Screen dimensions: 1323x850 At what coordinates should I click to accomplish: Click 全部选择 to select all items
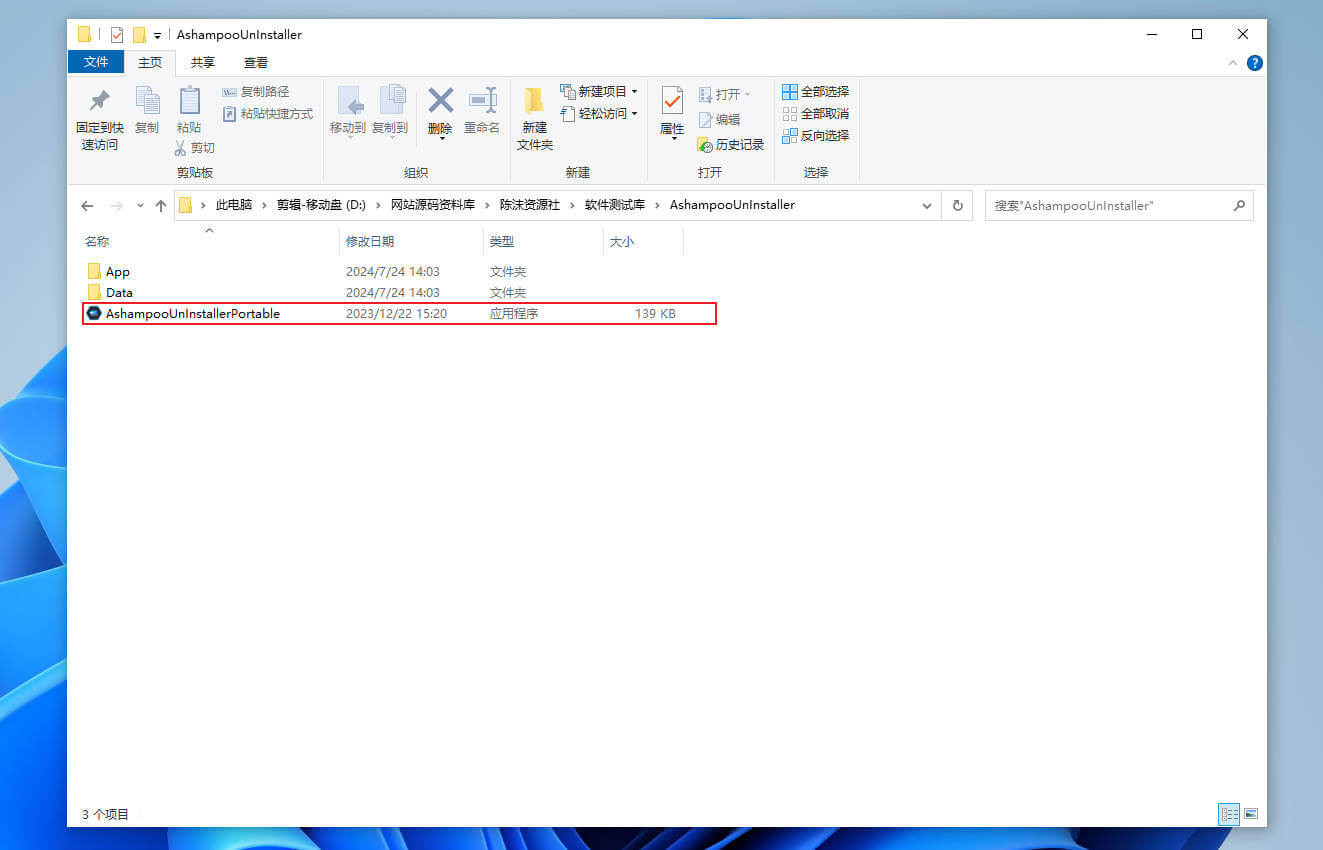pyautogui.click(x=816, y=91)
